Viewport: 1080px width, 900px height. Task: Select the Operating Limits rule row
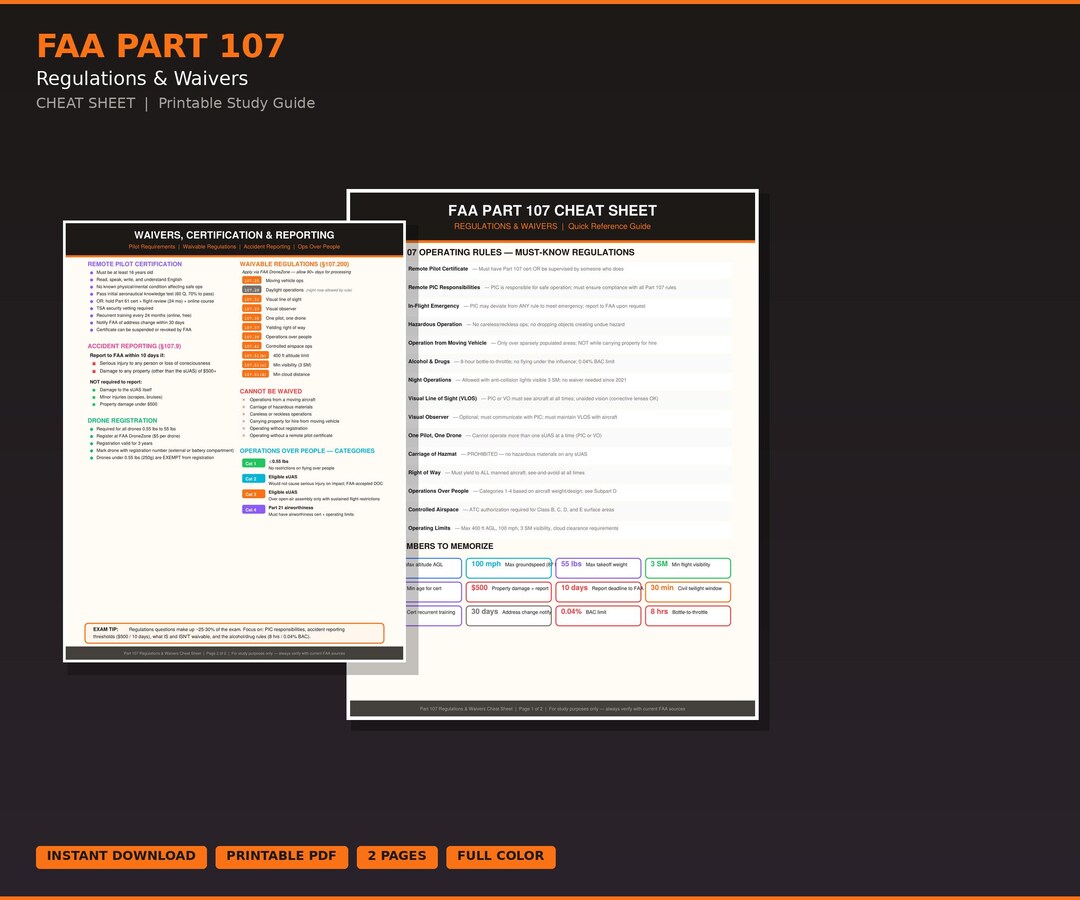coord(569,529)
